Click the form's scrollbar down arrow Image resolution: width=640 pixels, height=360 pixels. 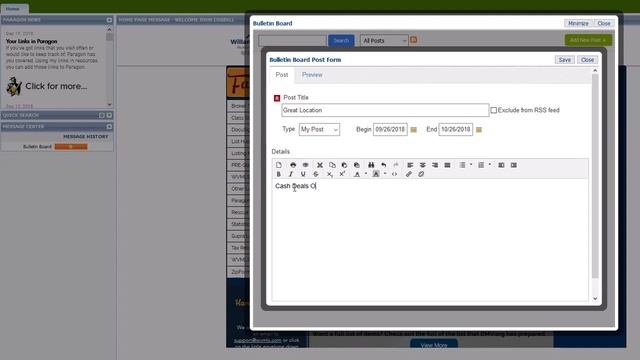tap(595, 298)
